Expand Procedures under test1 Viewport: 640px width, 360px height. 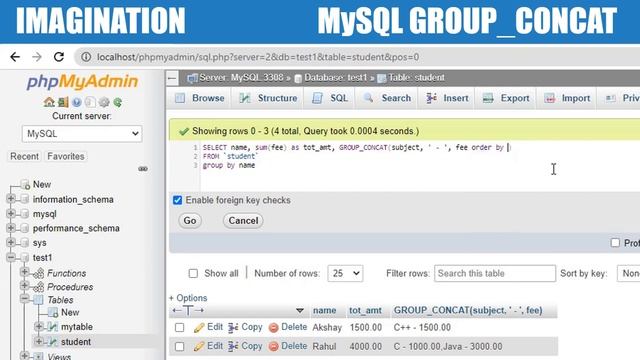click(24, 285)
